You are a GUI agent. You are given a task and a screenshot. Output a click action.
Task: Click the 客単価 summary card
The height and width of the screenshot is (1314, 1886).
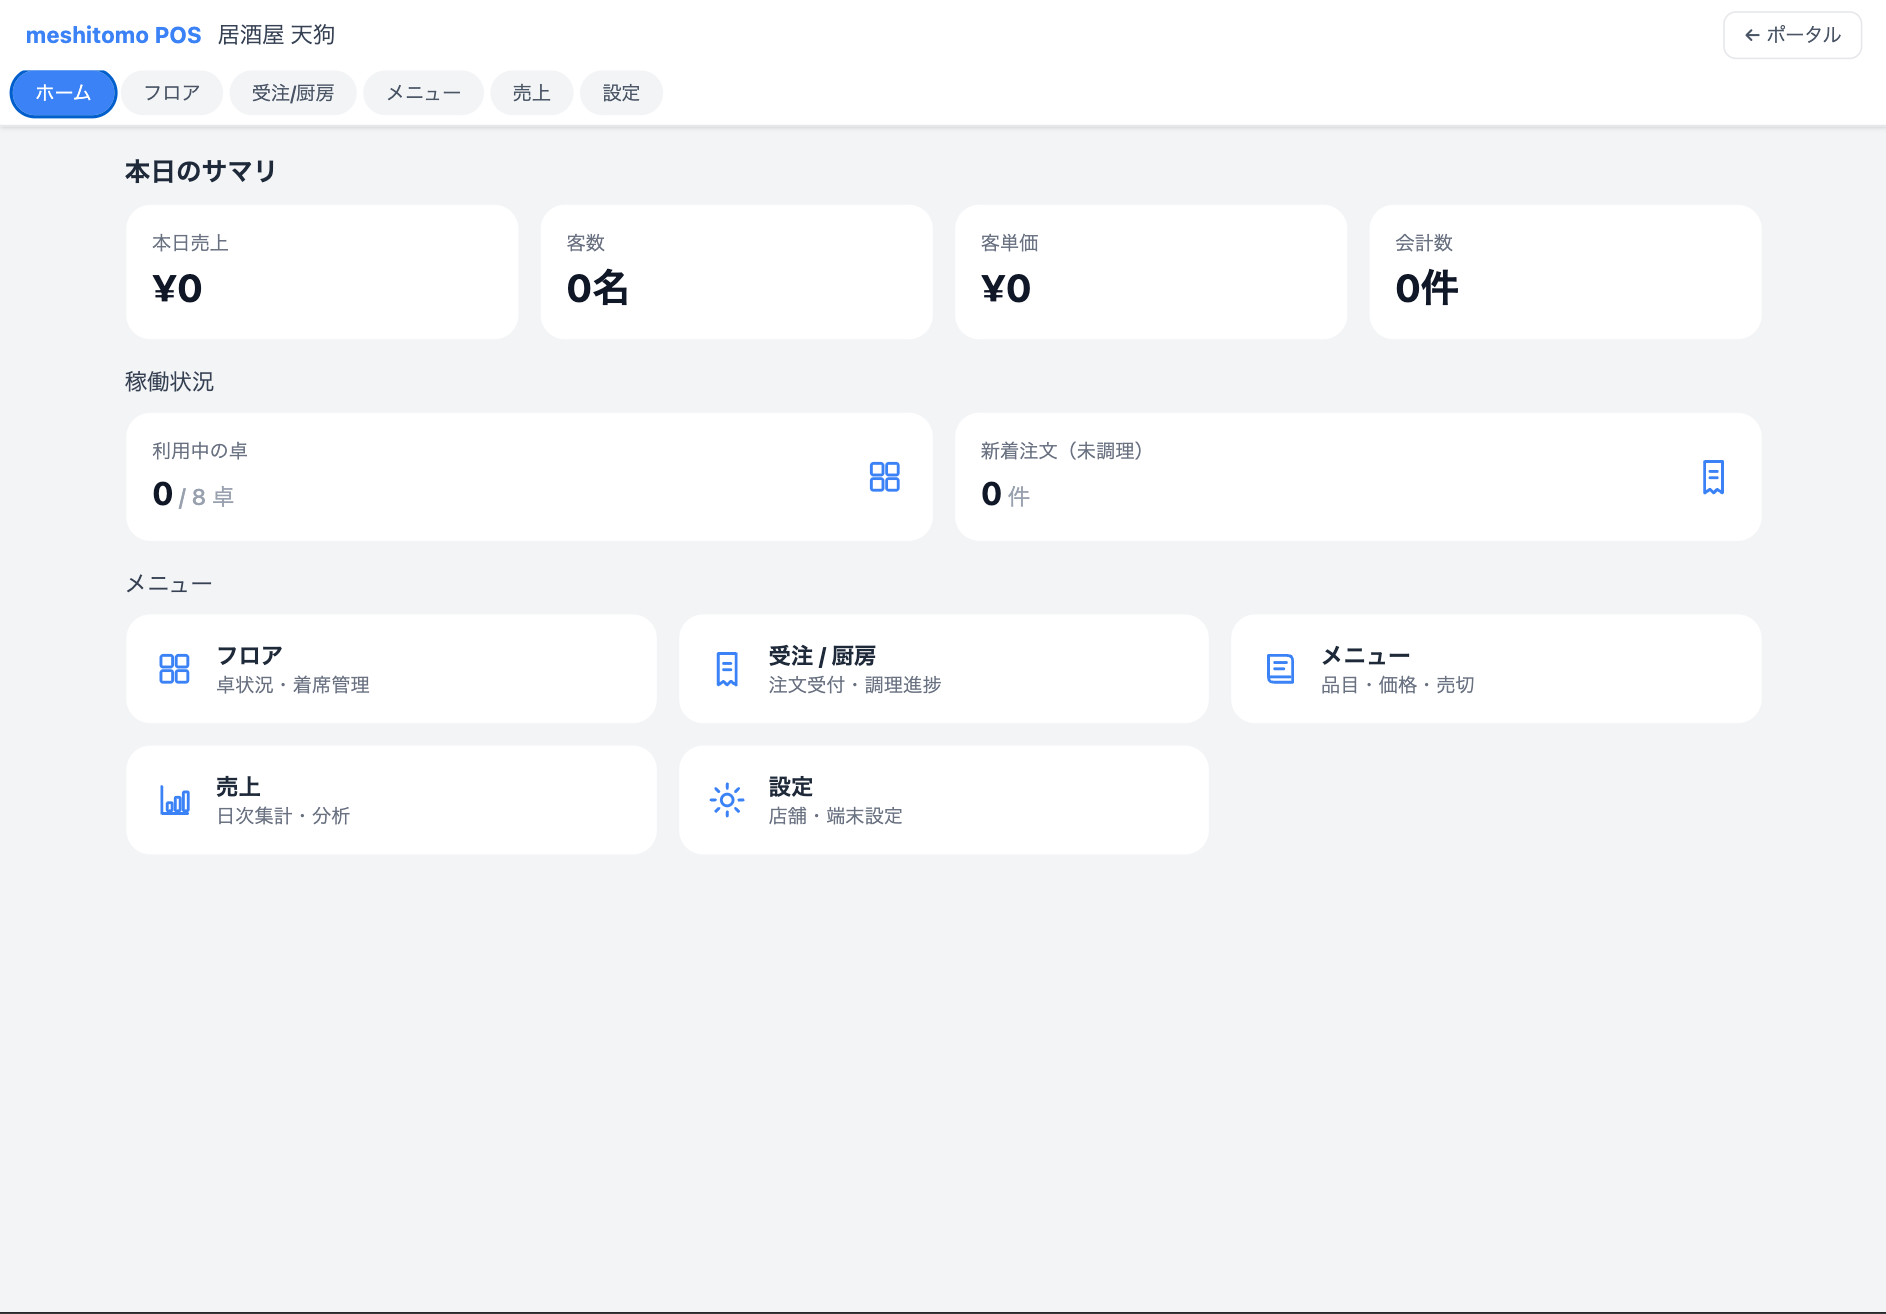coord(1151,272)
